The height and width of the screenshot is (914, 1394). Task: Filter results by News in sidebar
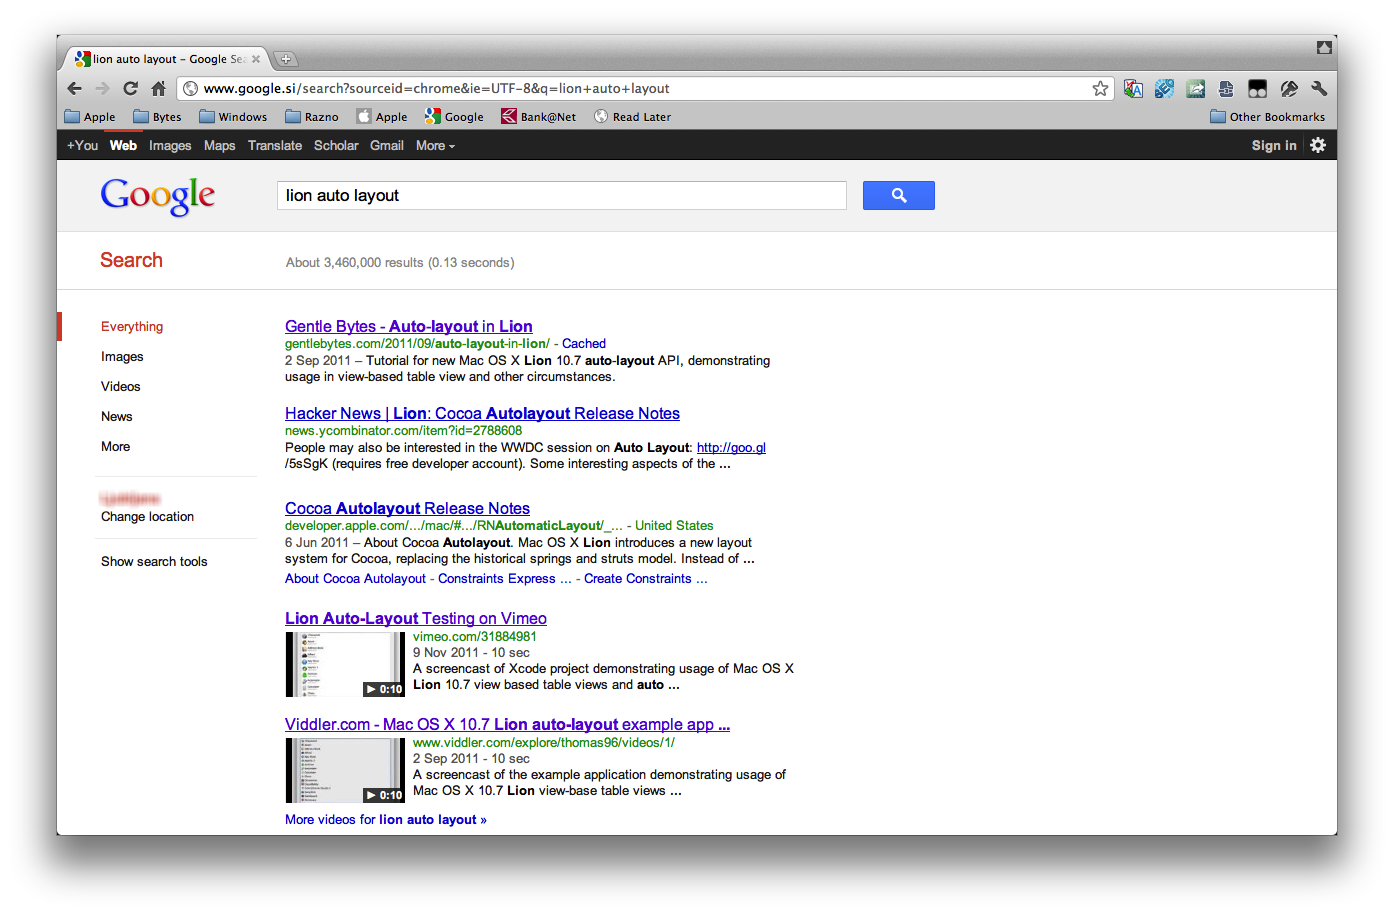[117, 417]
